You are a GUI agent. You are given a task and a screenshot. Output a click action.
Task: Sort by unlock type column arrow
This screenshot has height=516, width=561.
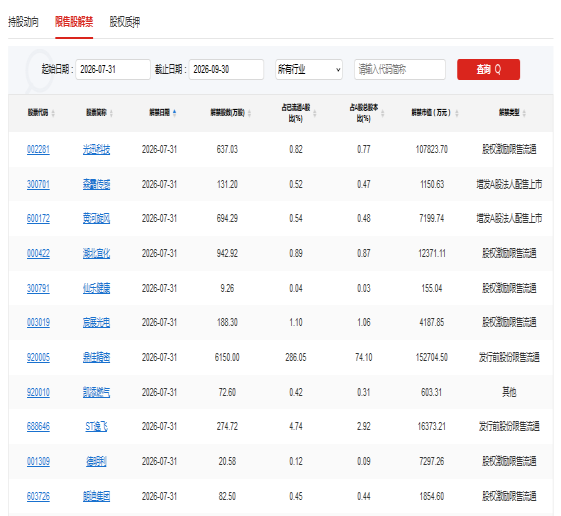point(524,113)
